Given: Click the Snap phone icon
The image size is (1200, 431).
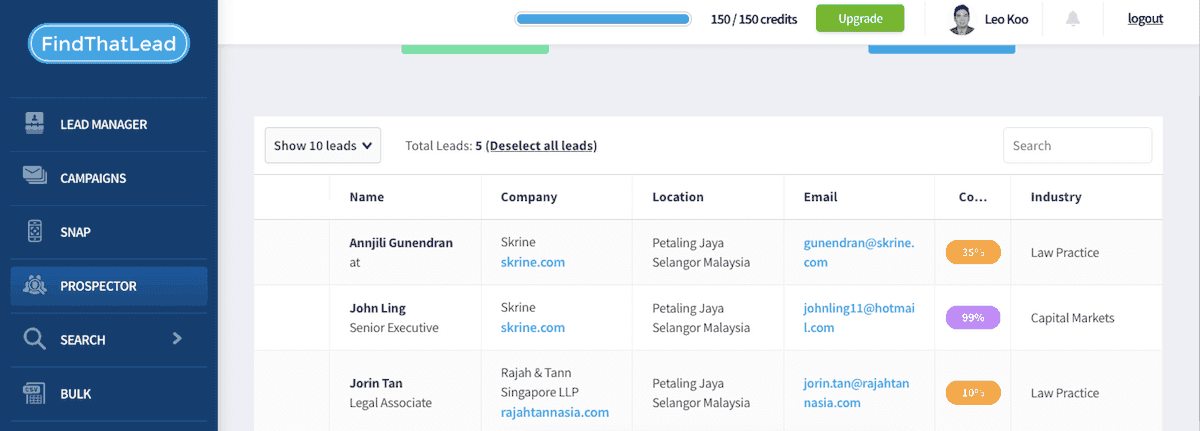Looking at the screenshot, I should coord(35,232).
